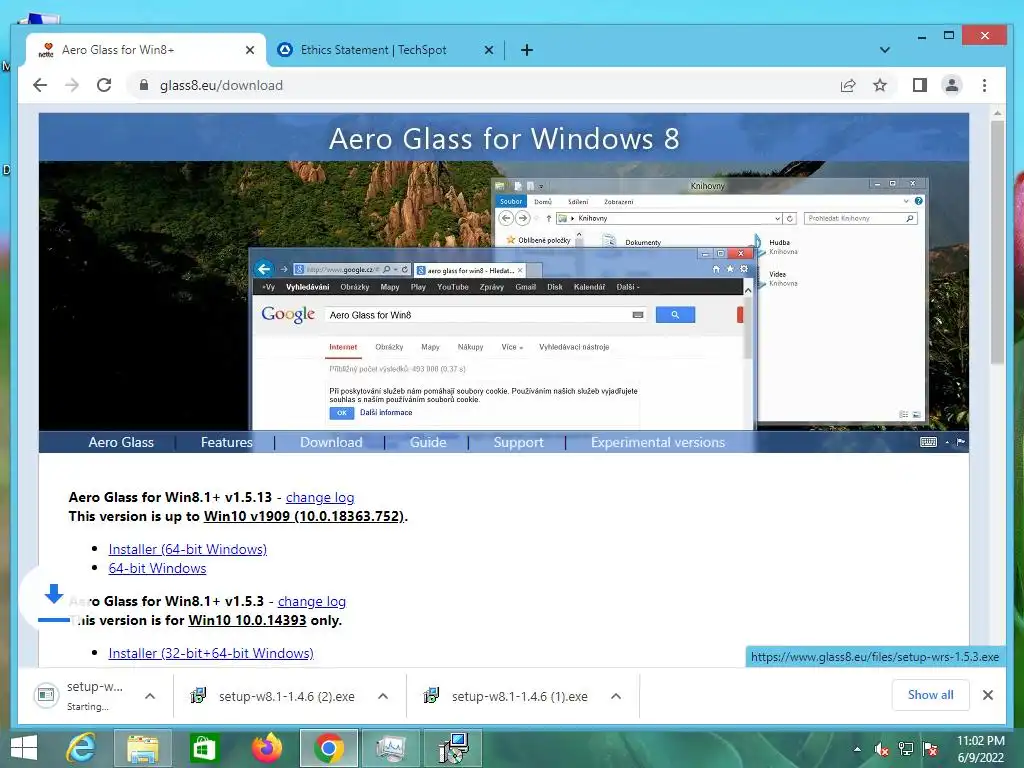Click Installer (64-bit Windows) link
This screenshot has height=768, width=1024.
(187, 549)
